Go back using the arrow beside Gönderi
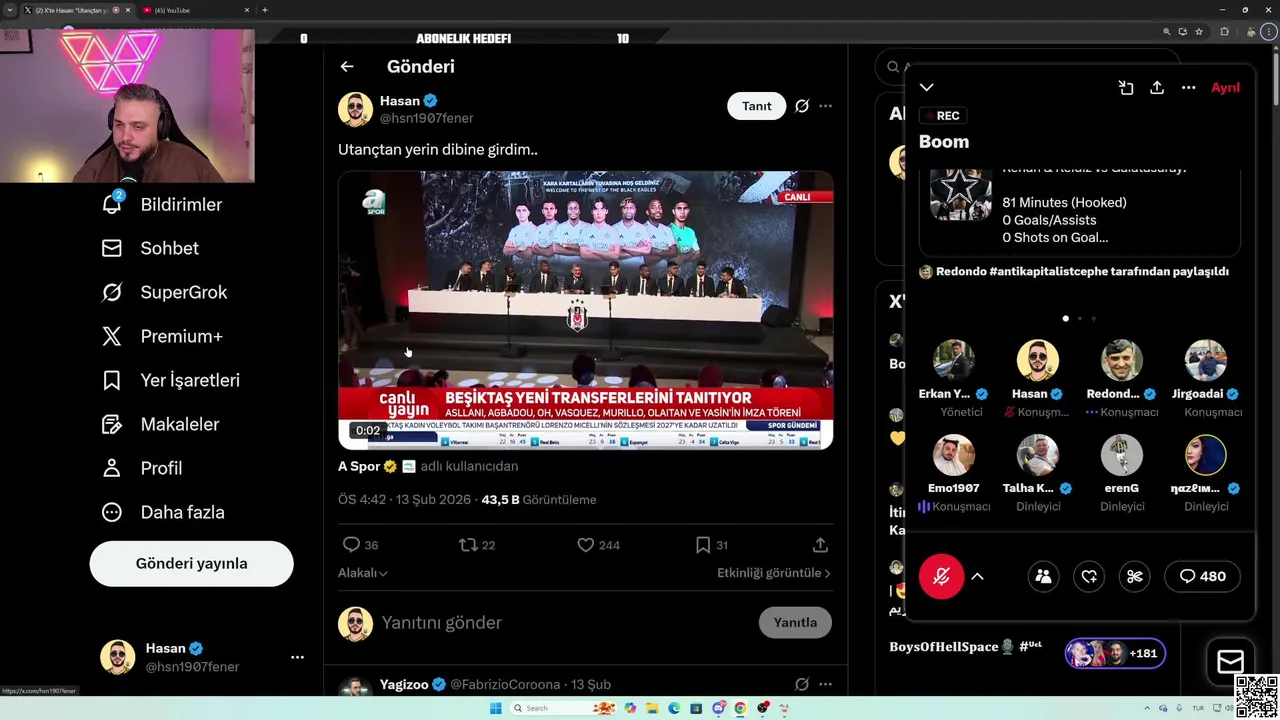The image size is (1280, 720). click(347, 67)
